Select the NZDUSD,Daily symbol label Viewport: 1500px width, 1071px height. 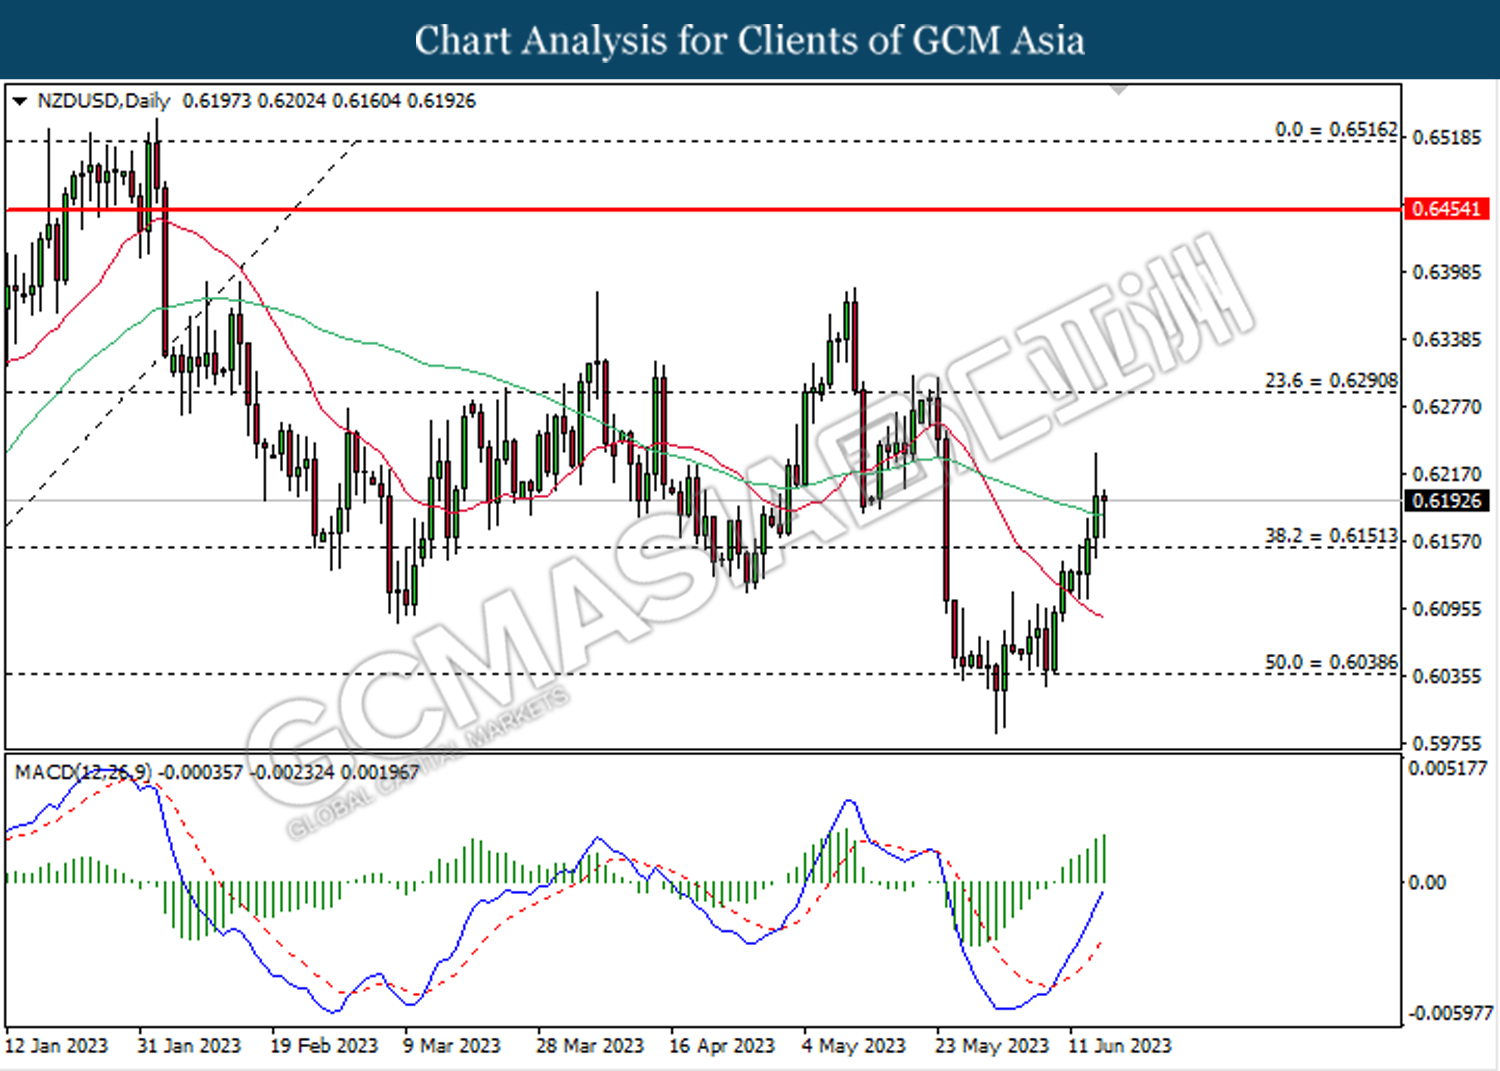(x=104, y=101)
